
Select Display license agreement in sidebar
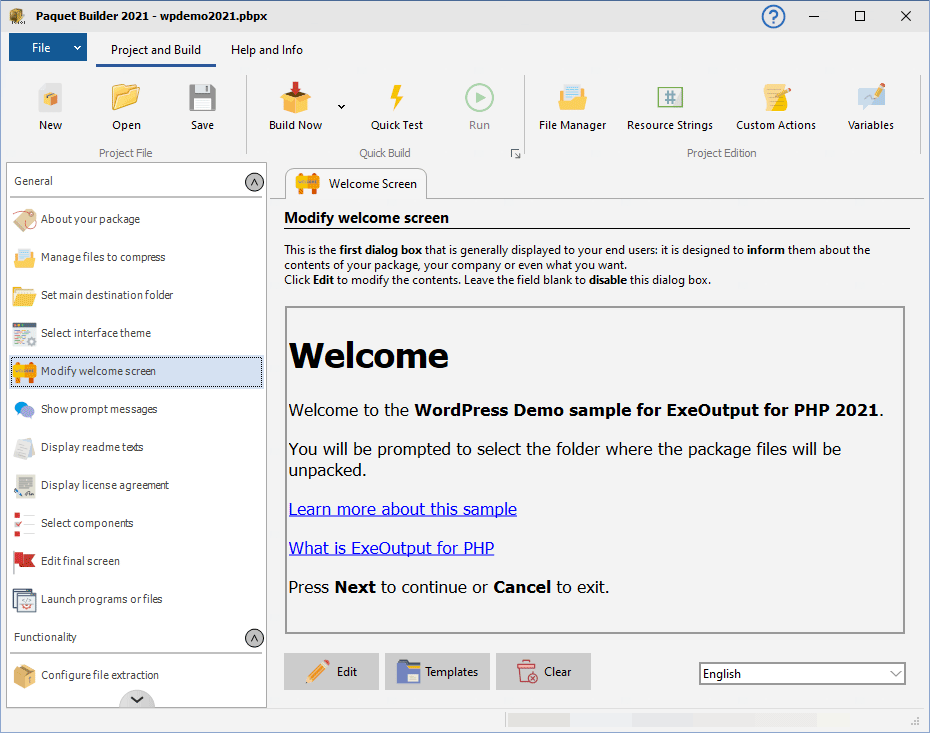point(104,485)
